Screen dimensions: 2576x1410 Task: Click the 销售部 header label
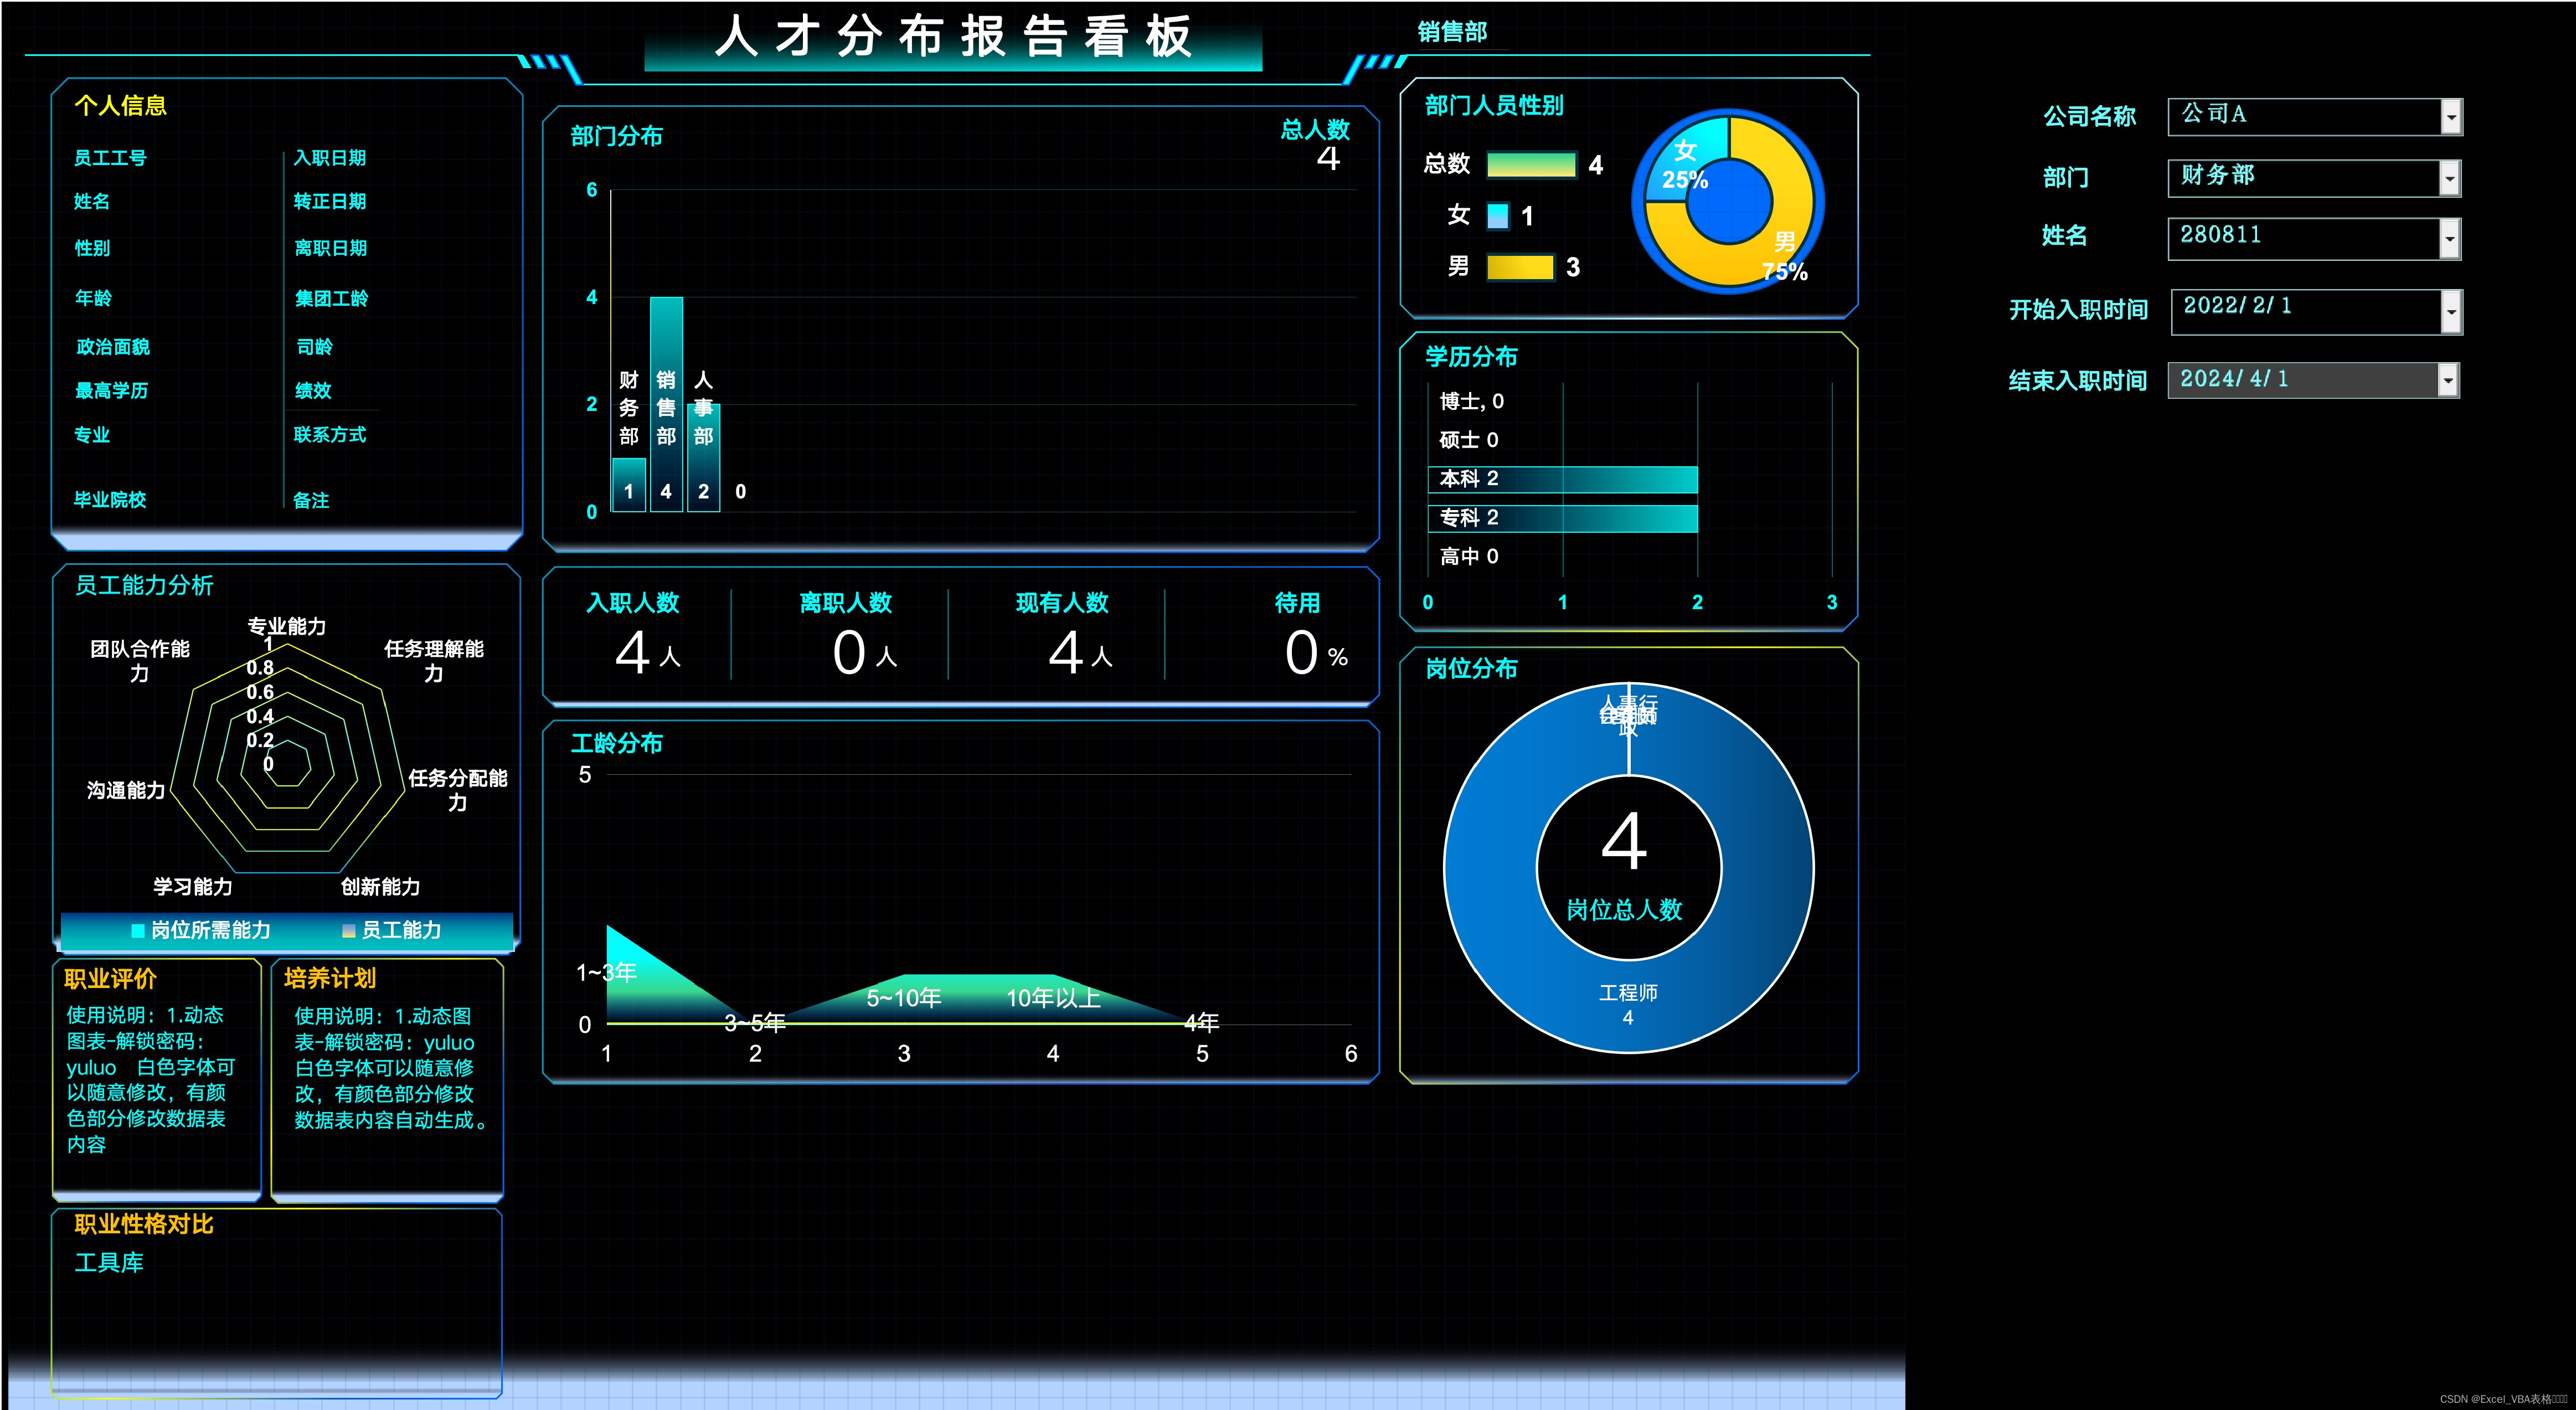[x=1452, y=32]
